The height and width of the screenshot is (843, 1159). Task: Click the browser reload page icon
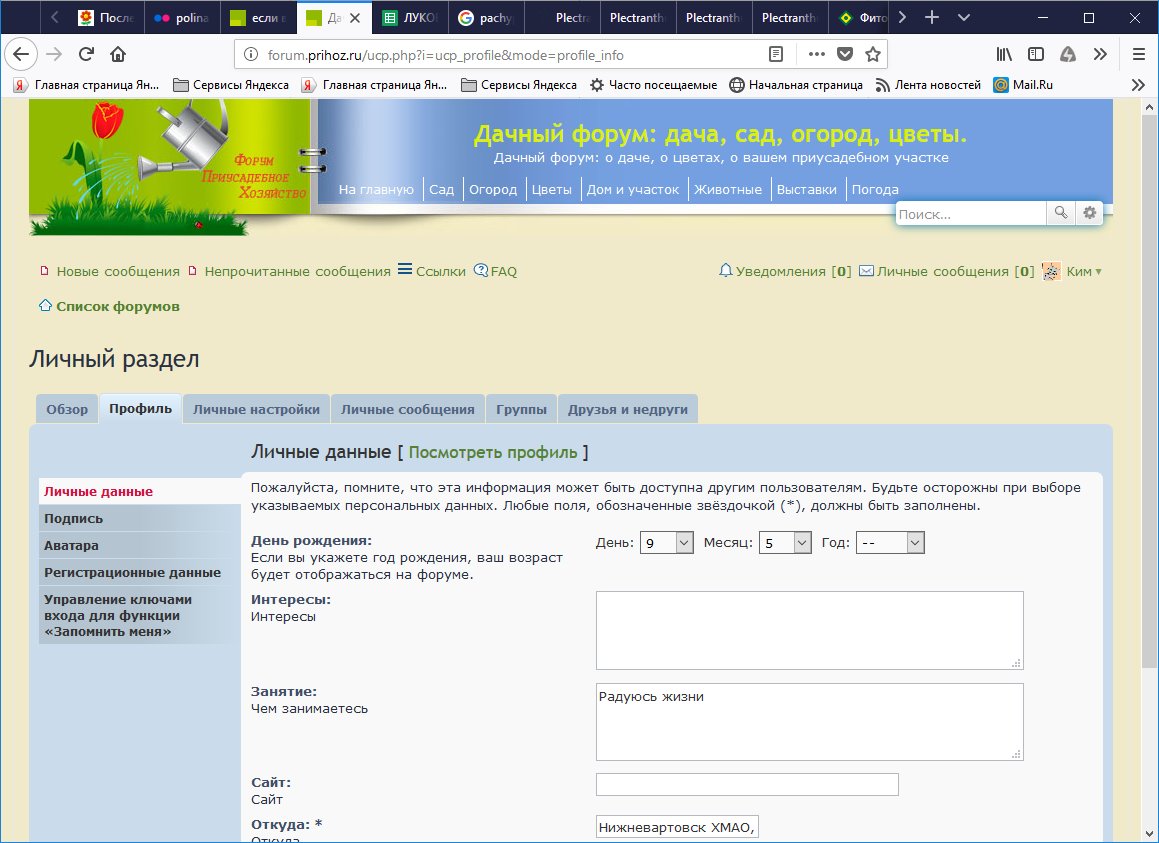pyautogui.click(x=86, y=54)
